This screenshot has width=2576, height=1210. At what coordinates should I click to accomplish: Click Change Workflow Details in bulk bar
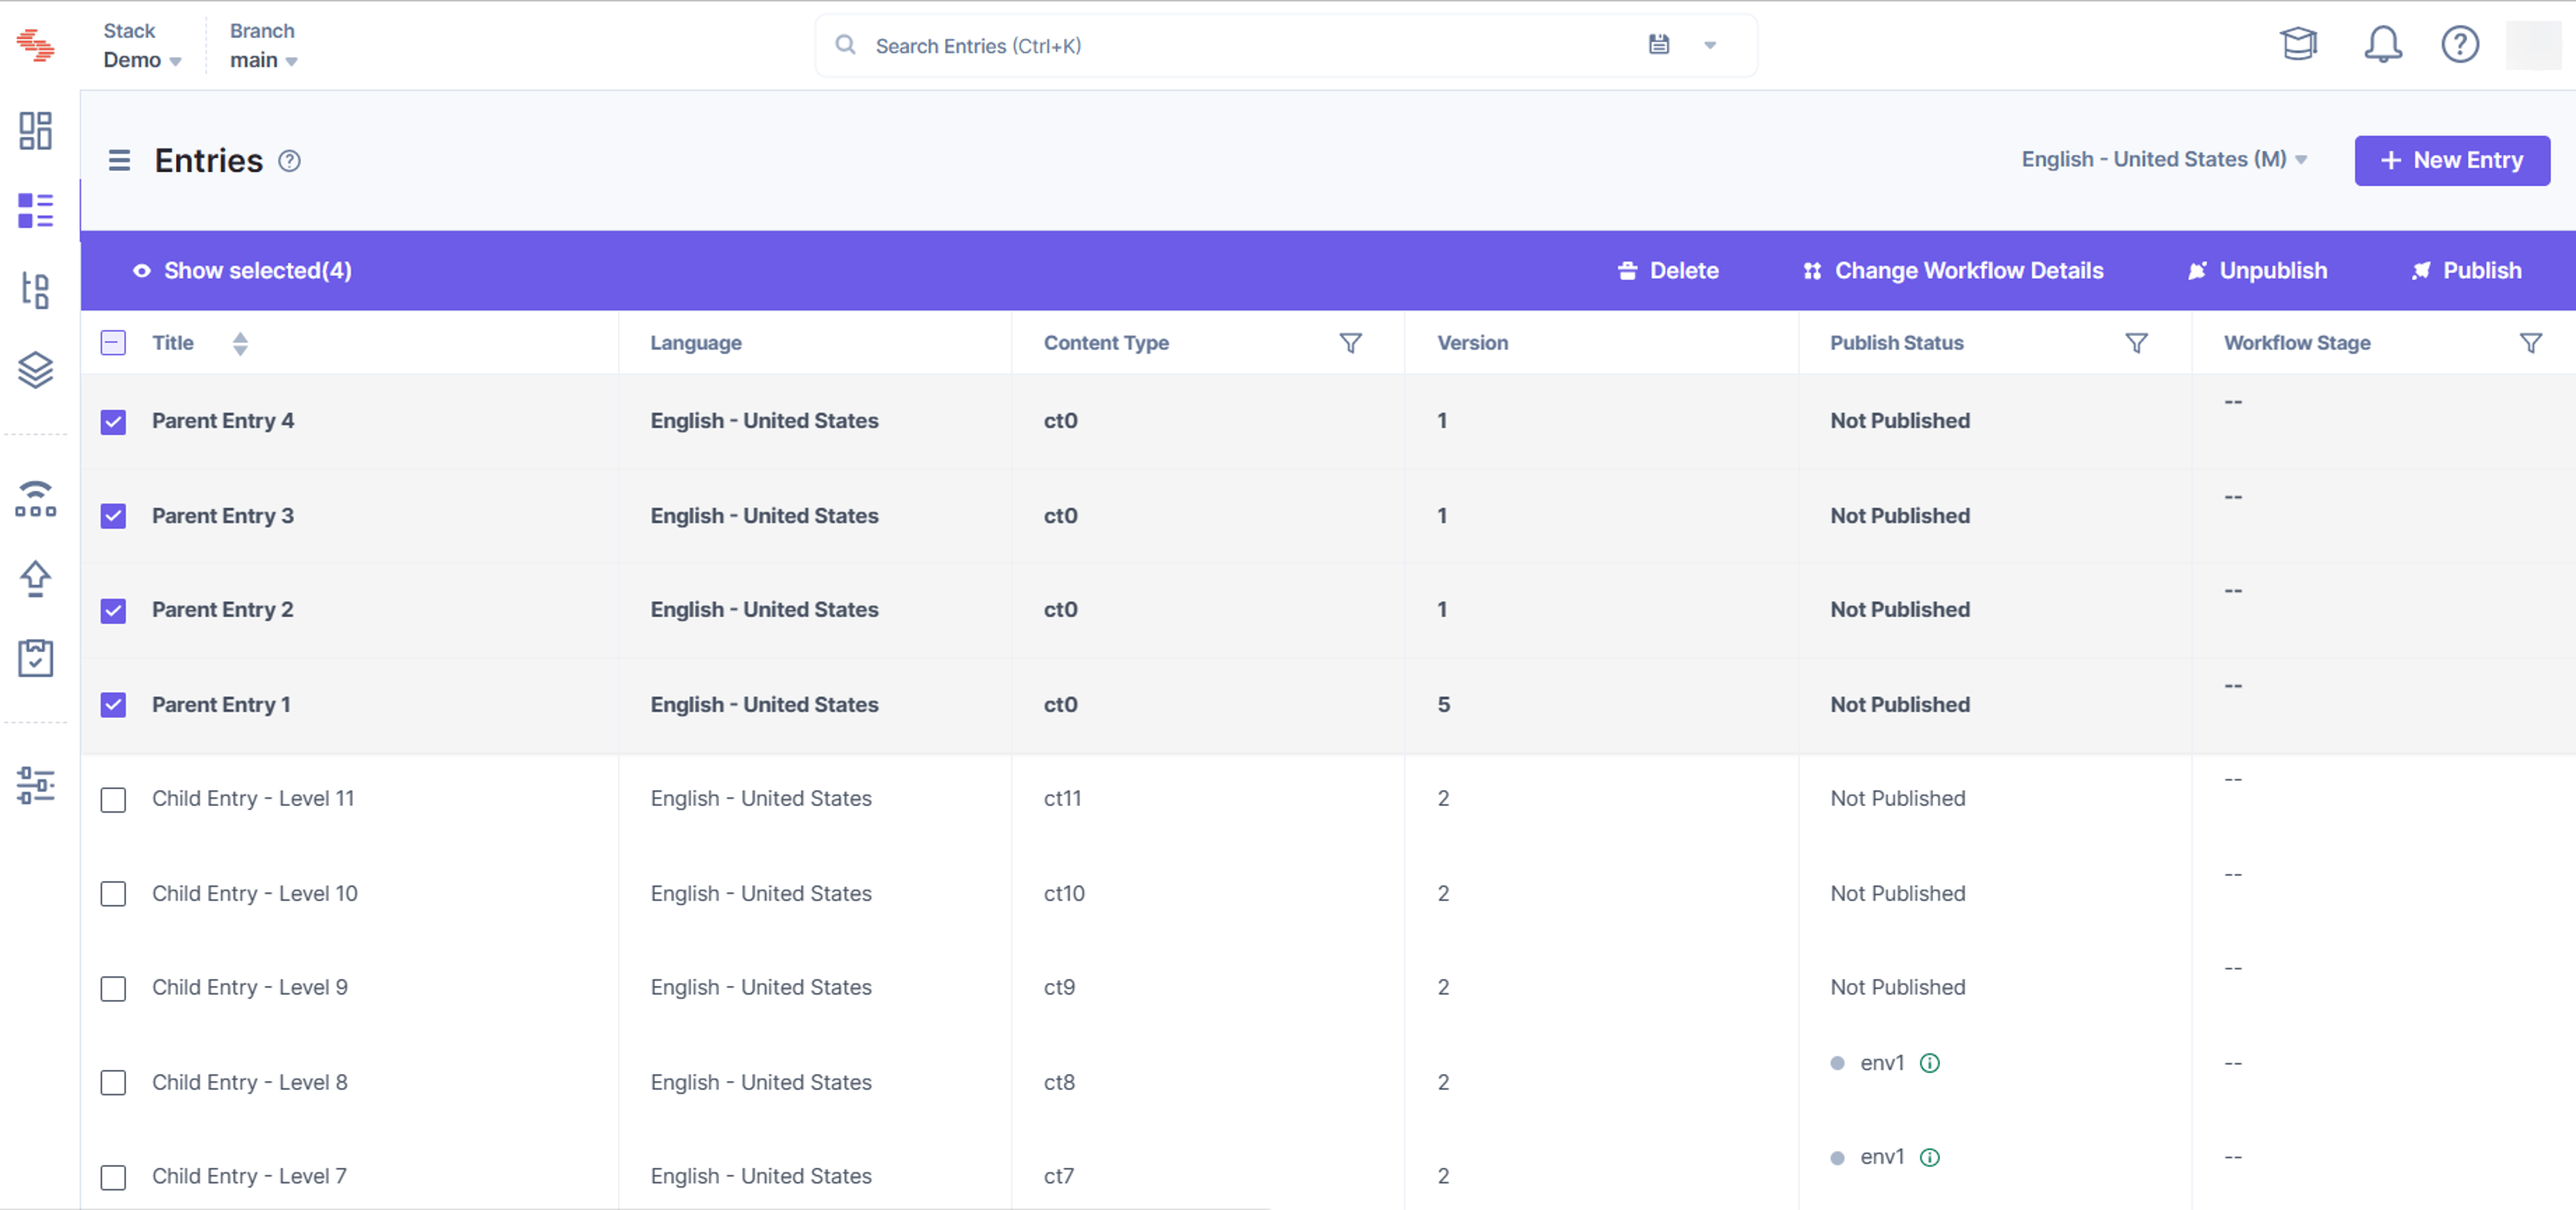click(1953, 271)
